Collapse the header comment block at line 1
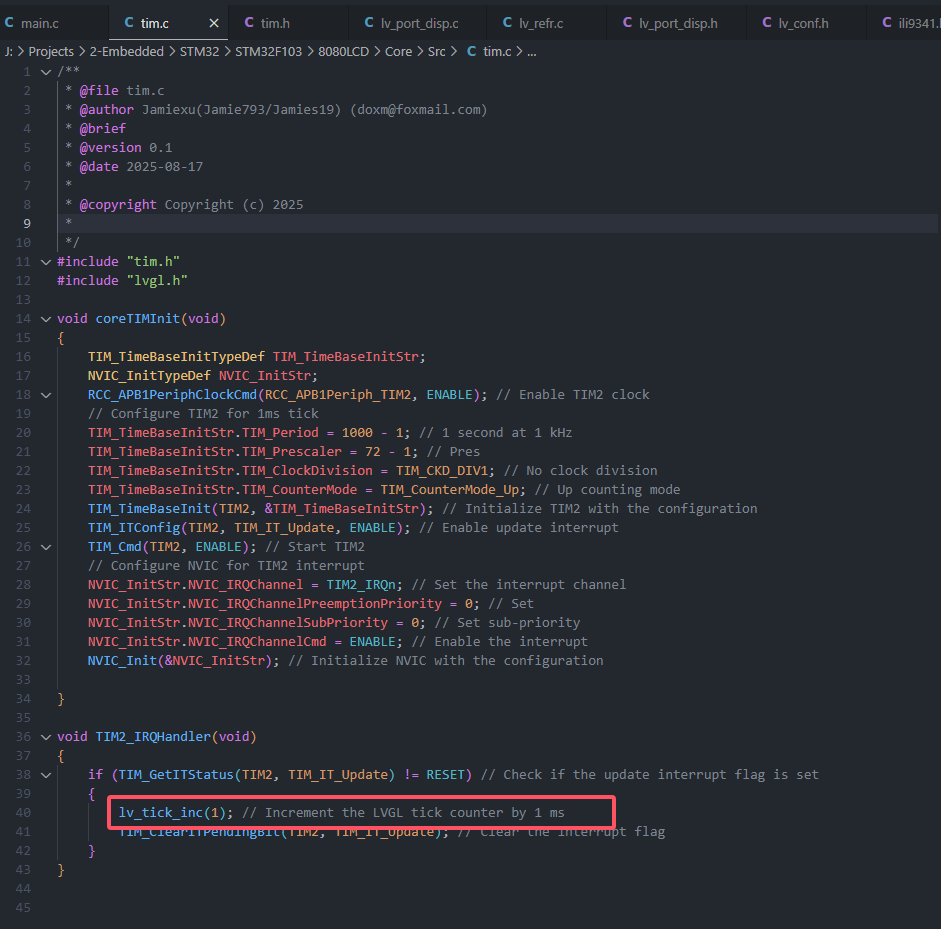Screen dimensions: 941x929 46,72
